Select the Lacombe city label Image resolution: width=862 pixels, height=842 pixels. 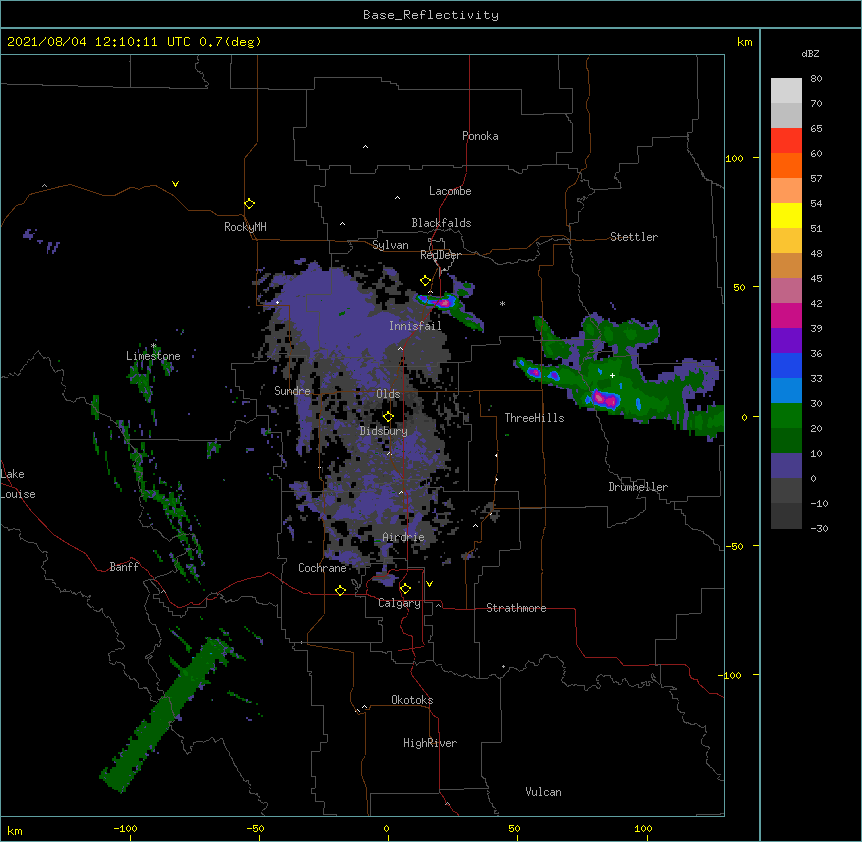coord(450,191)
